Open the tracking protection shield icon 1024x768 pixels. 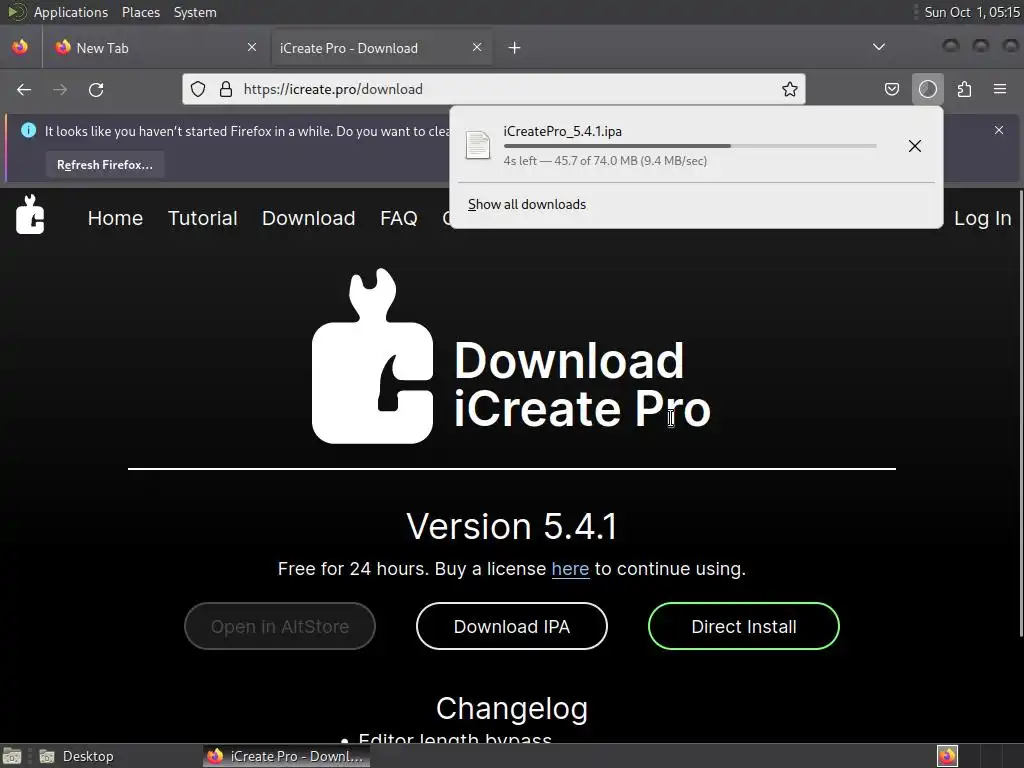click(198, 89)
